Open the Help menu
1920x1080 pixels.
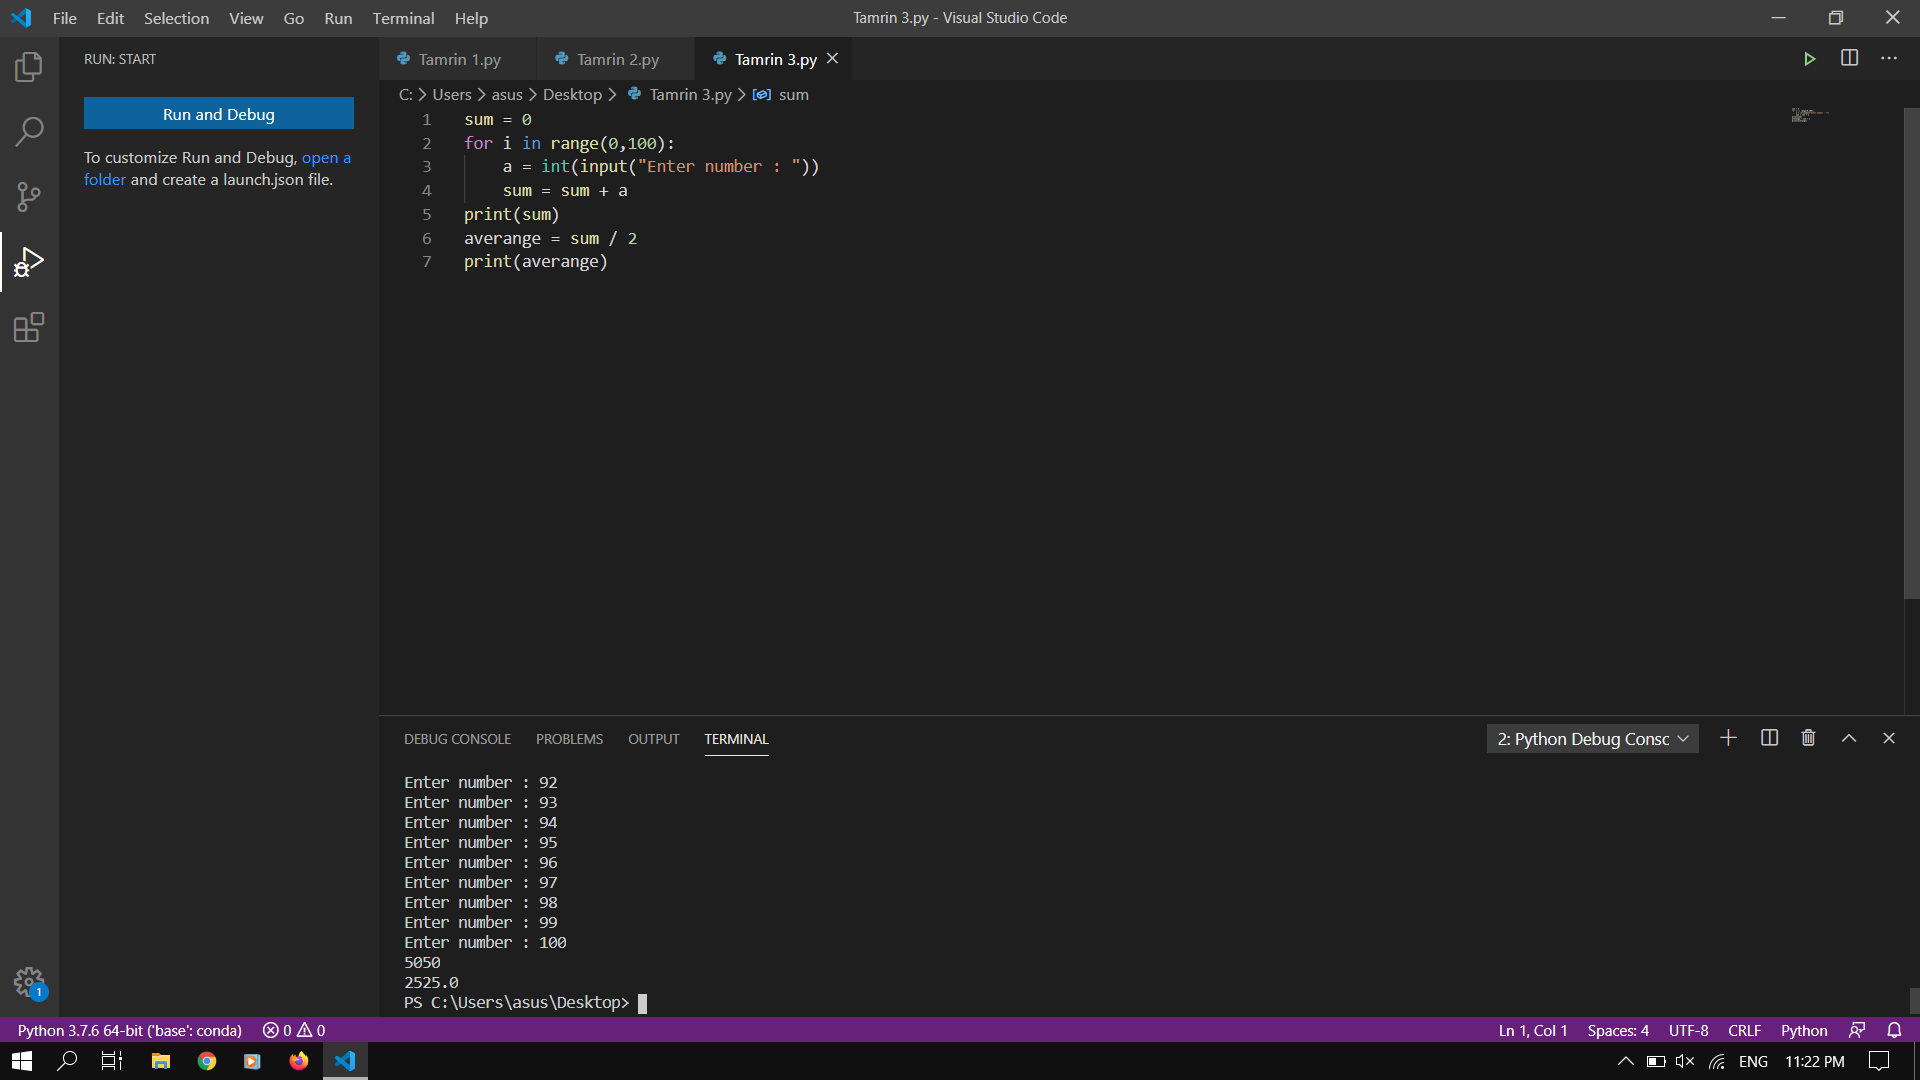471,18
